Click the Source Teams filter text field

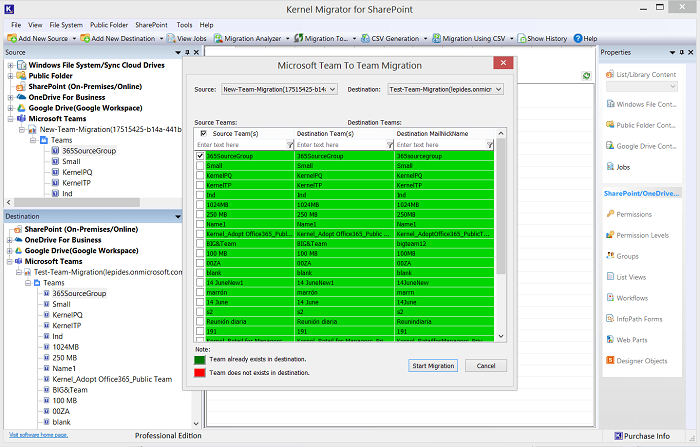(238, 145)
